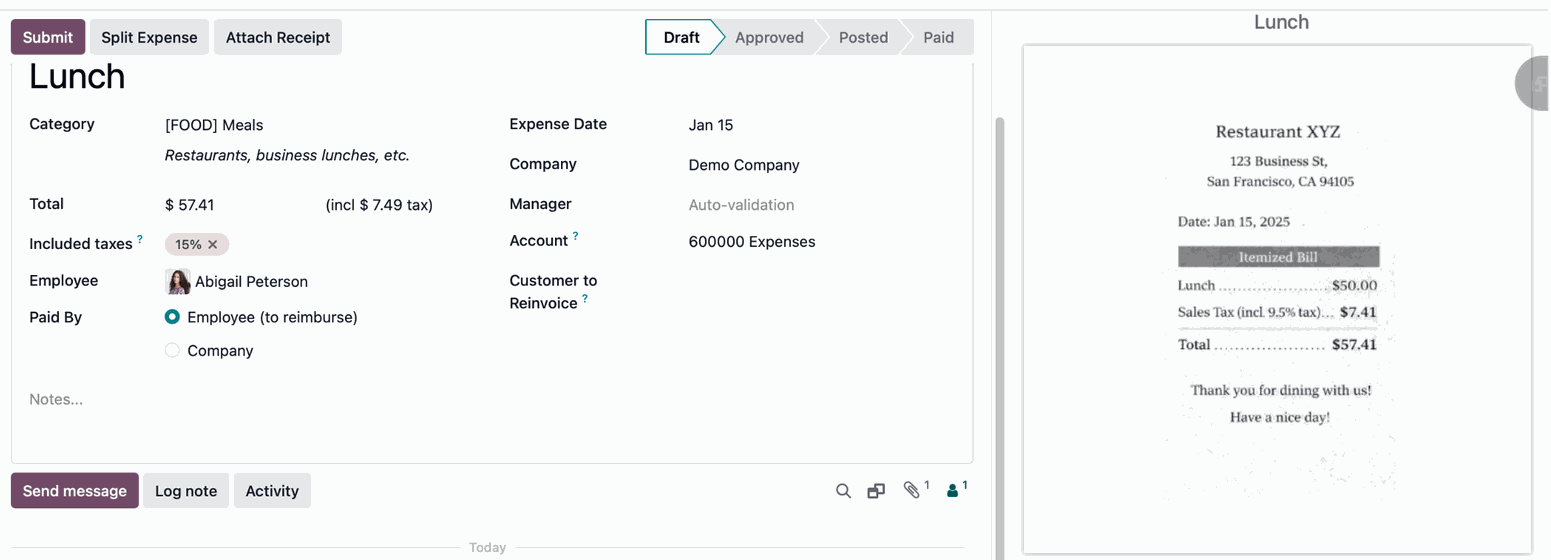
Task: Select Employee (to reimburse) radio option
Action: [172, 317]
